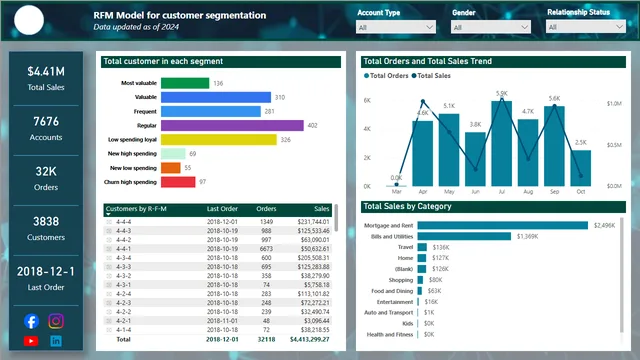Click the Health and Fitness label

(x=390, y=335)
